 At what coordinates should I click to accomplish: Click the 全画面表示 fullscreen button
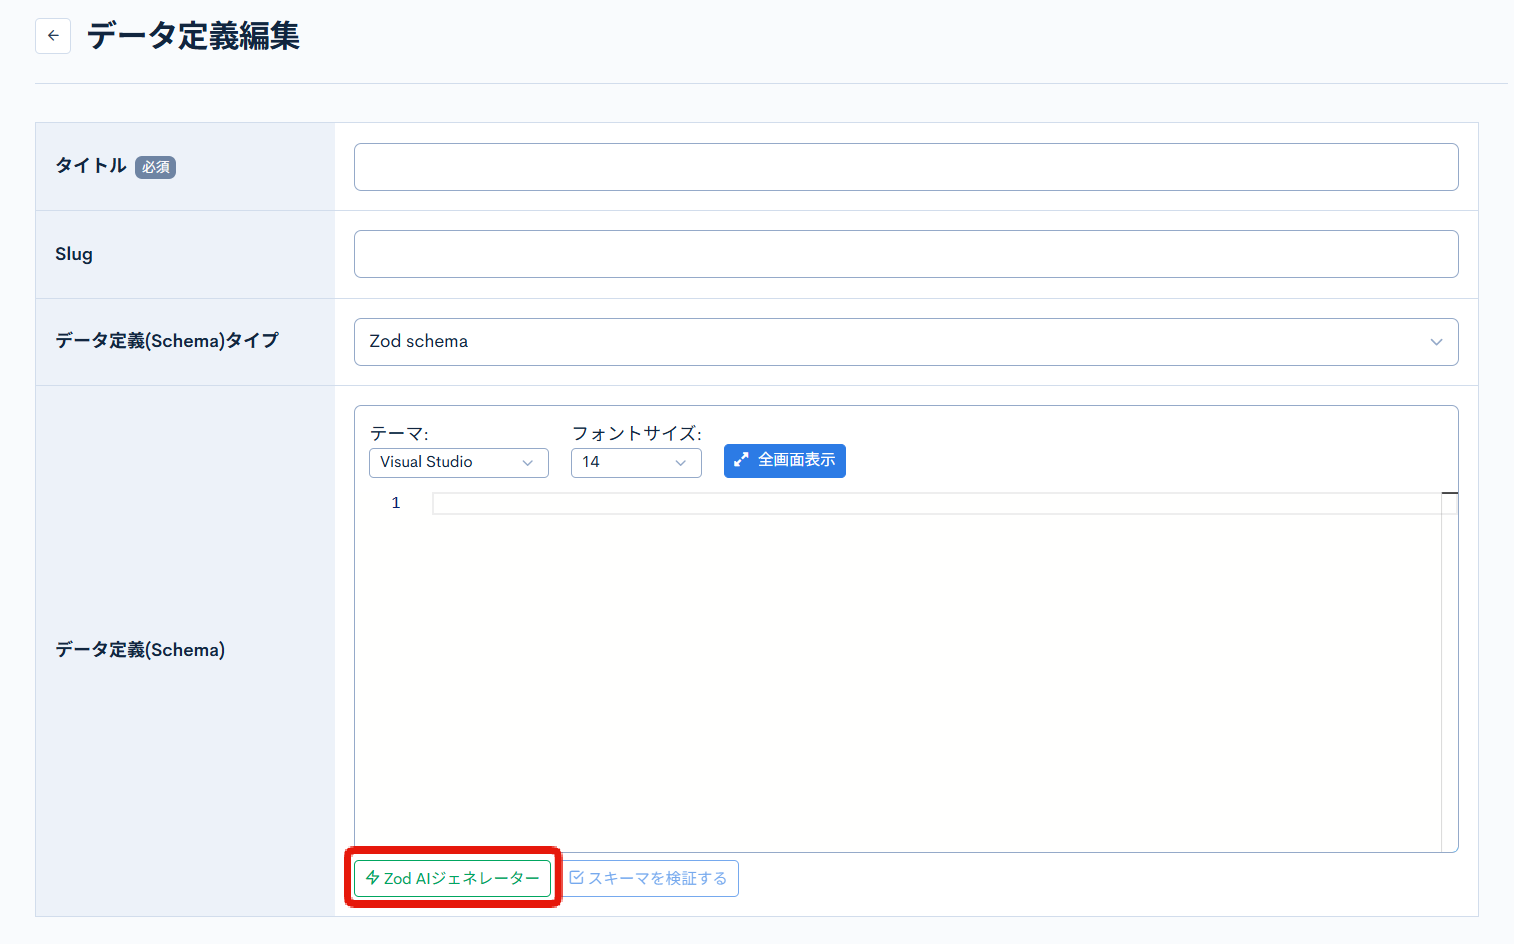click(x=784, y=460)
